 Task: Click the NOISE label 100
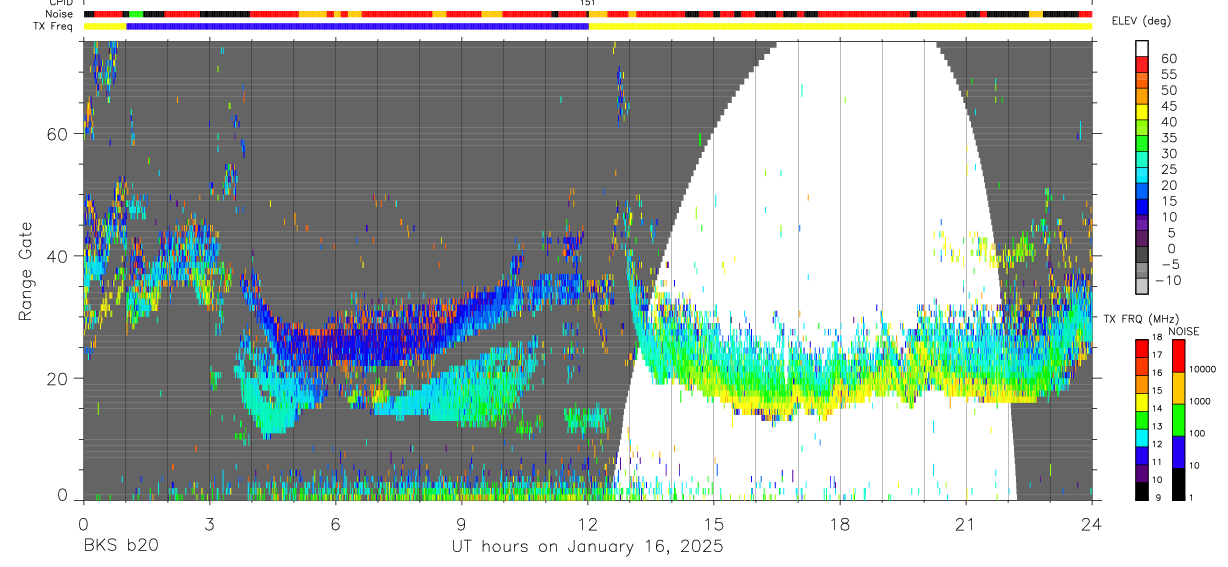click(x=1199, y=433)
